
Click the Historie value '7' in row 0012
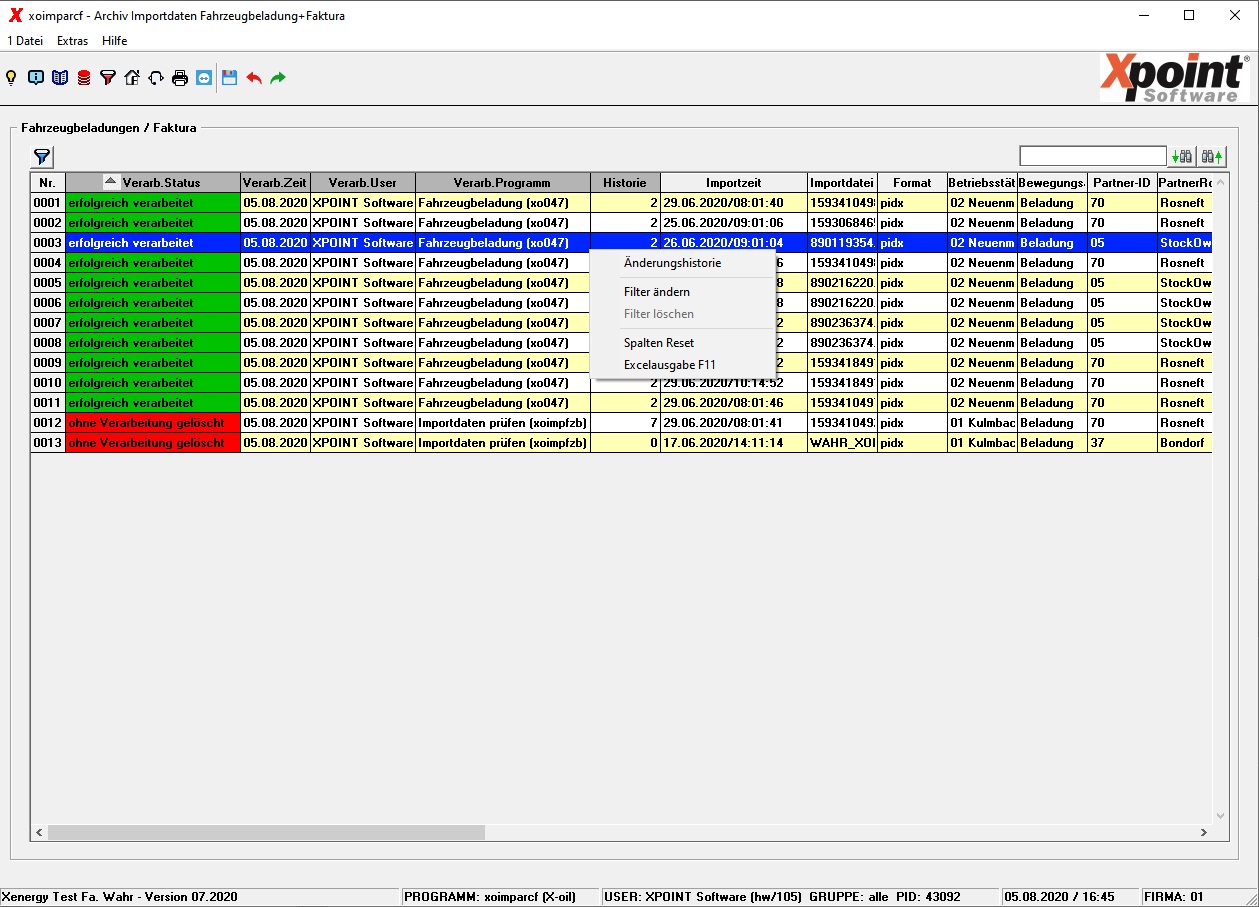tap(625, 423)
